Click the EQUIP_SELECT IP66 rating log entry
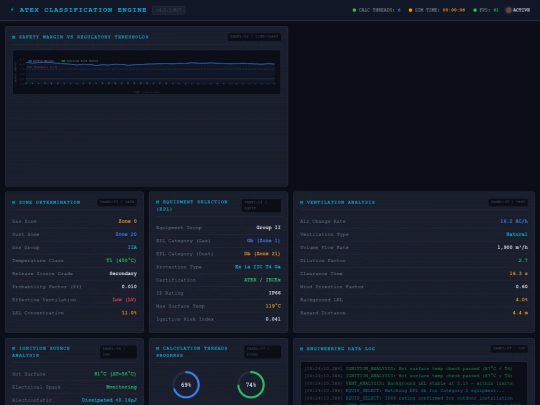Image resolution: width=540 pixels, height=405 pixels. [x=408, y=398]
